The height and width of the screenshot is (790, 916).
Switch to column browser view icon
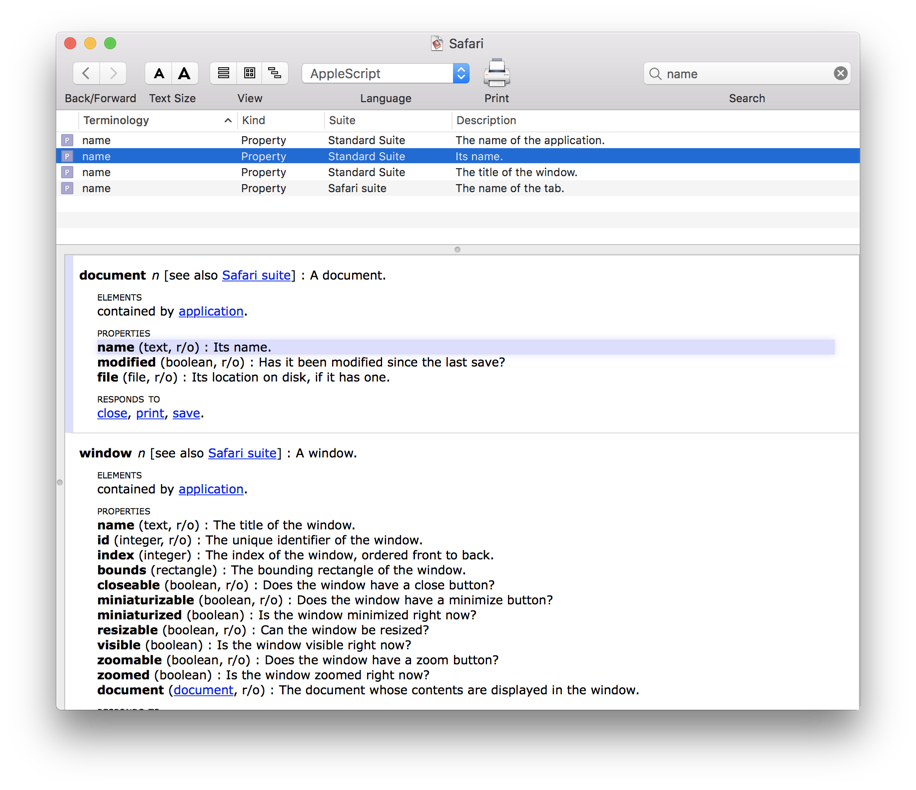click(249, 73)
